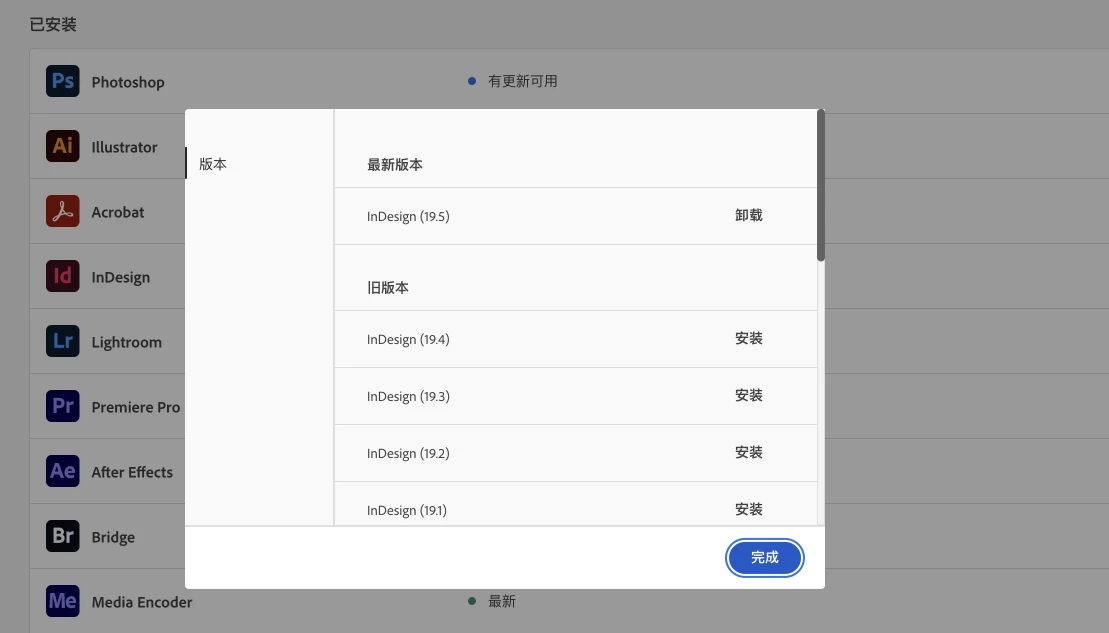Screen dimensions: 1109x633
Task: Click the 已安装 heading
Action: click(53, 24)
